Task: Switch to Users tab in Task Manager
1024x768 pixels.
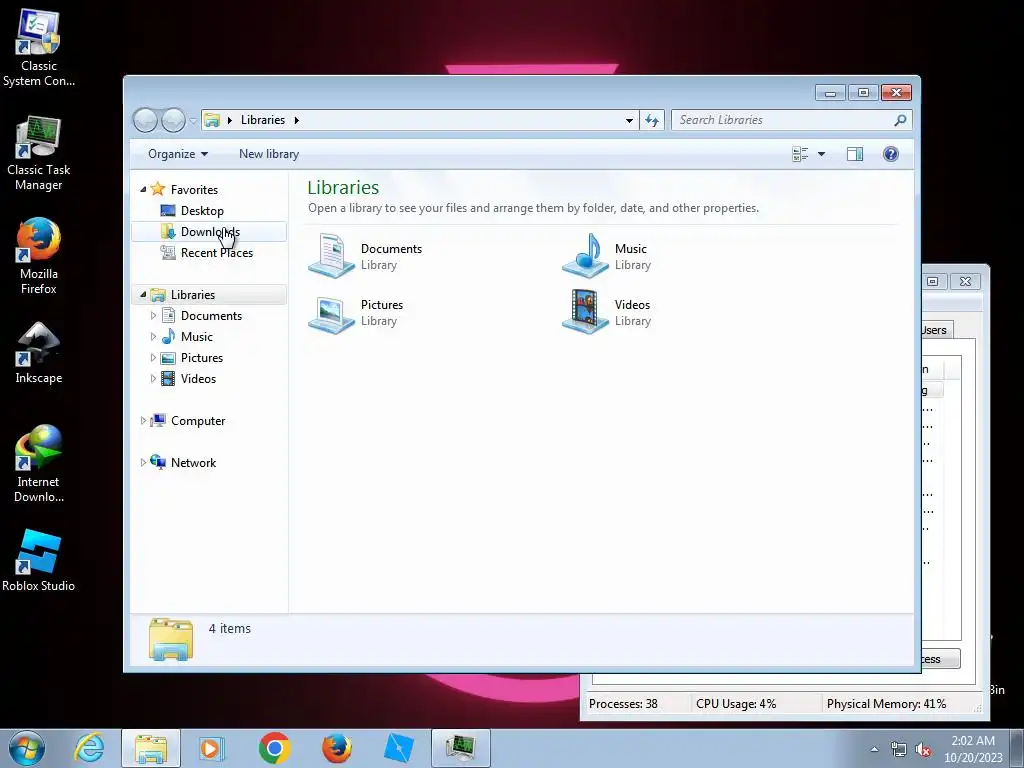Action: (x=936, y=330)
